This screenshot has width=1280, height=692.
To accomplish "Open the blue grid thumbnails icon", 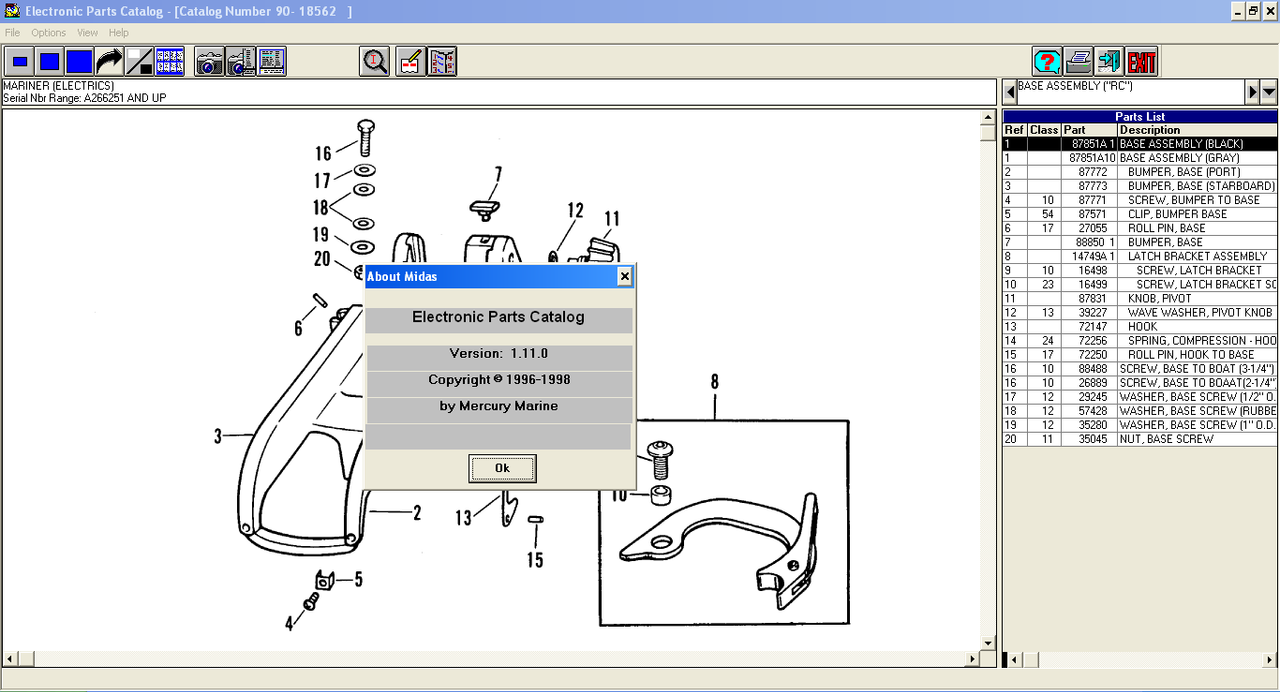I will [x=170, y=62].
